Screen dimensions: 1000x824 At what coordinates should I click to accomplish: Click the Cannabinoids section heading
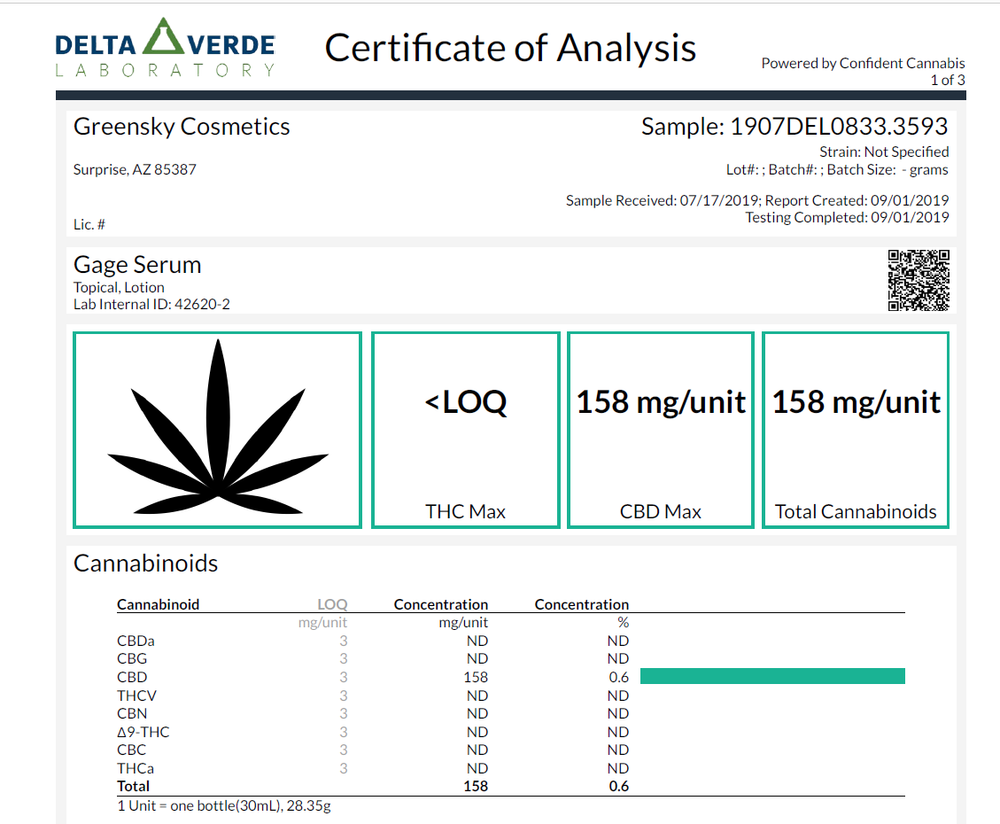click(x=145, y=563)
